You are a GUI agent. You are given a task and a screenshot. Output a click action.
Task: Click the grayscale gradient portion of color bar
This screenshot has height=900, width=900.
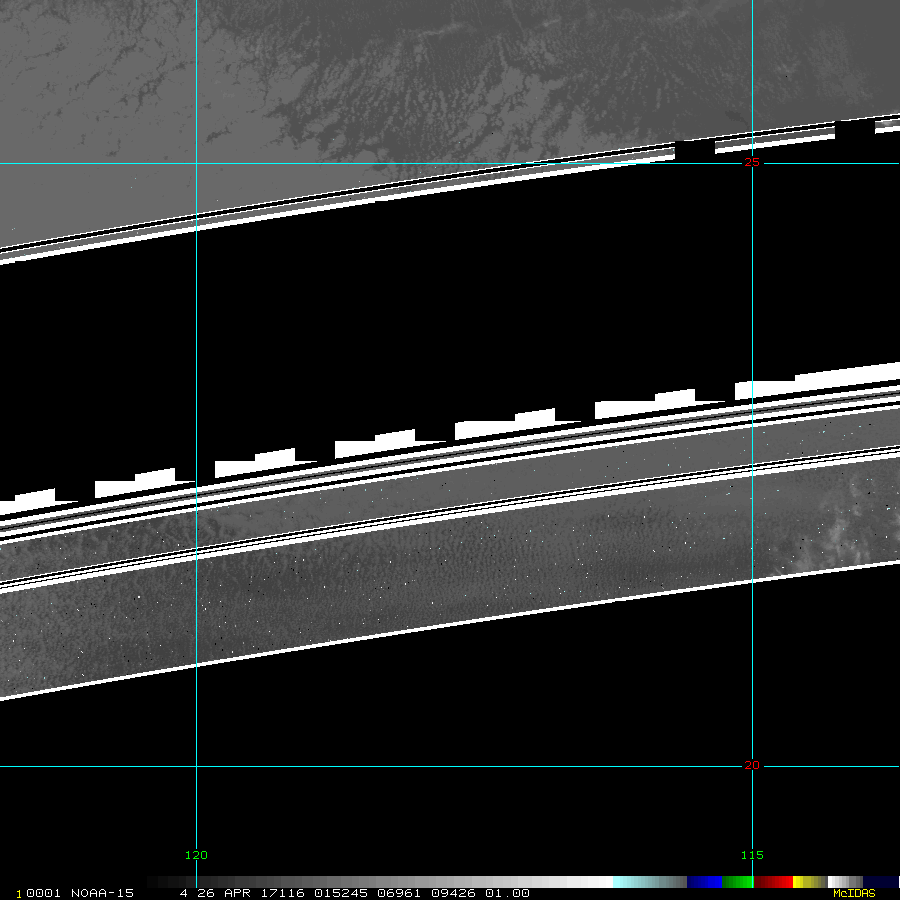(x=380, y=882)
